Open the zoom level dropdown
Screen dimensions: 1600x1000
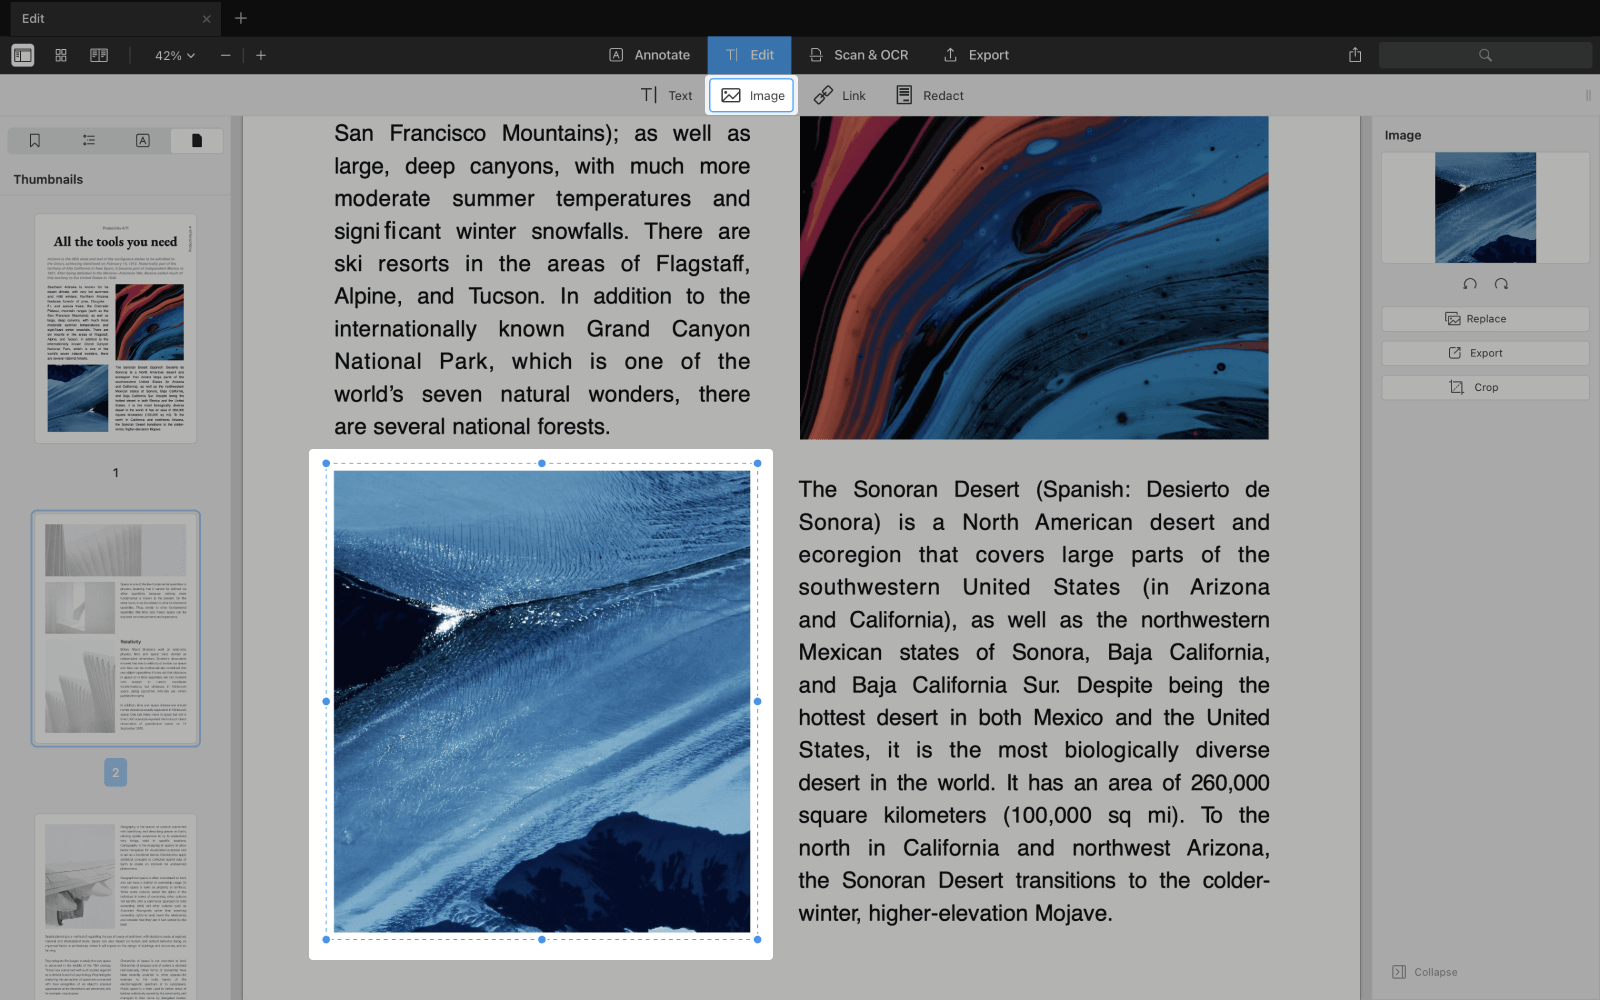[172, 55]
